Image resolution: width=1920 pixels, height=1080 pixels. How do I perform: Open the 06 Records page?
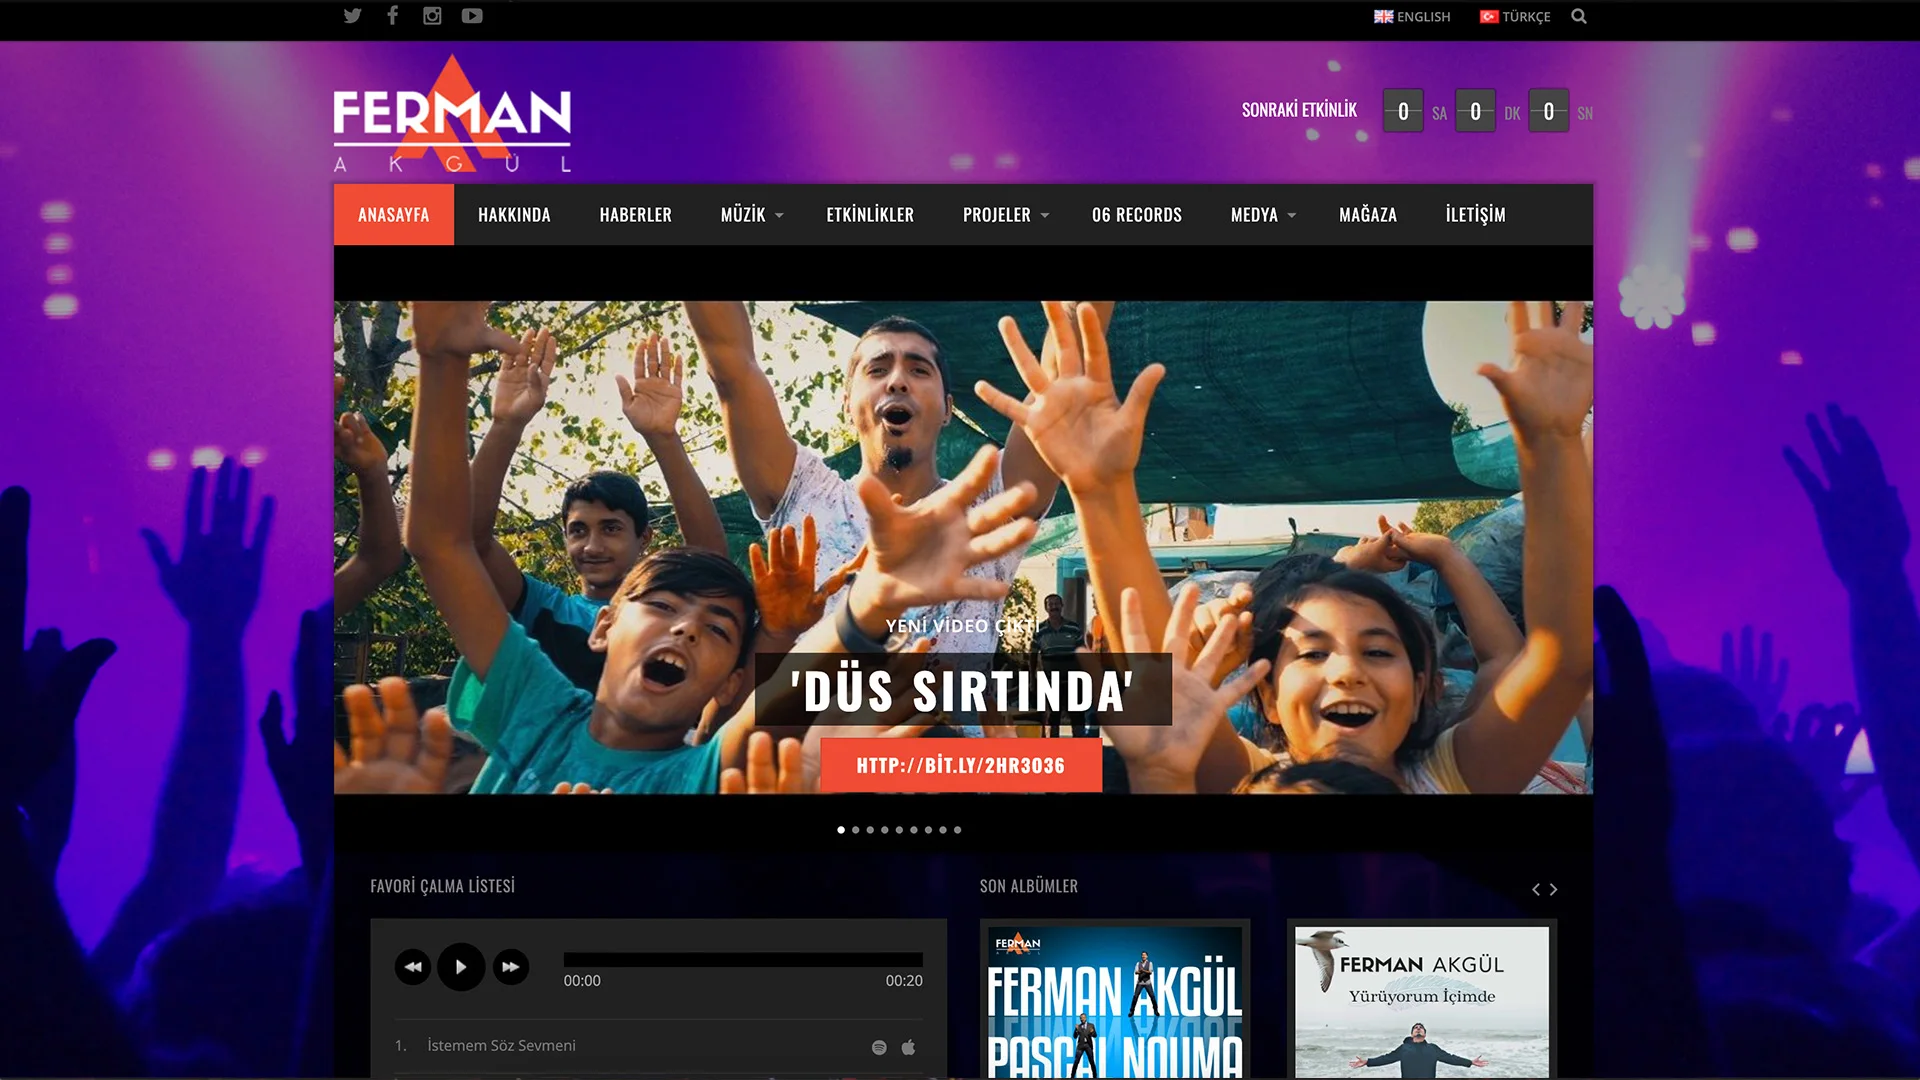[1137, 215]
